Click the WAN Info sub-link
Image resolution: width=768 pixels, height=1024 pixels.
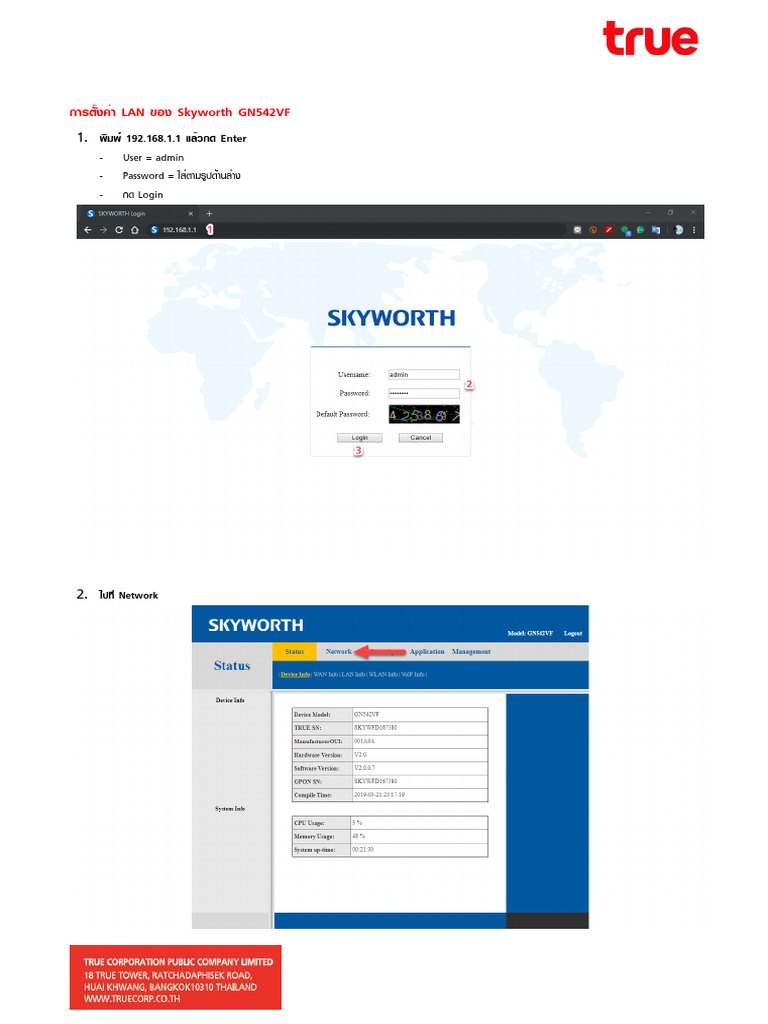(325, 675)
